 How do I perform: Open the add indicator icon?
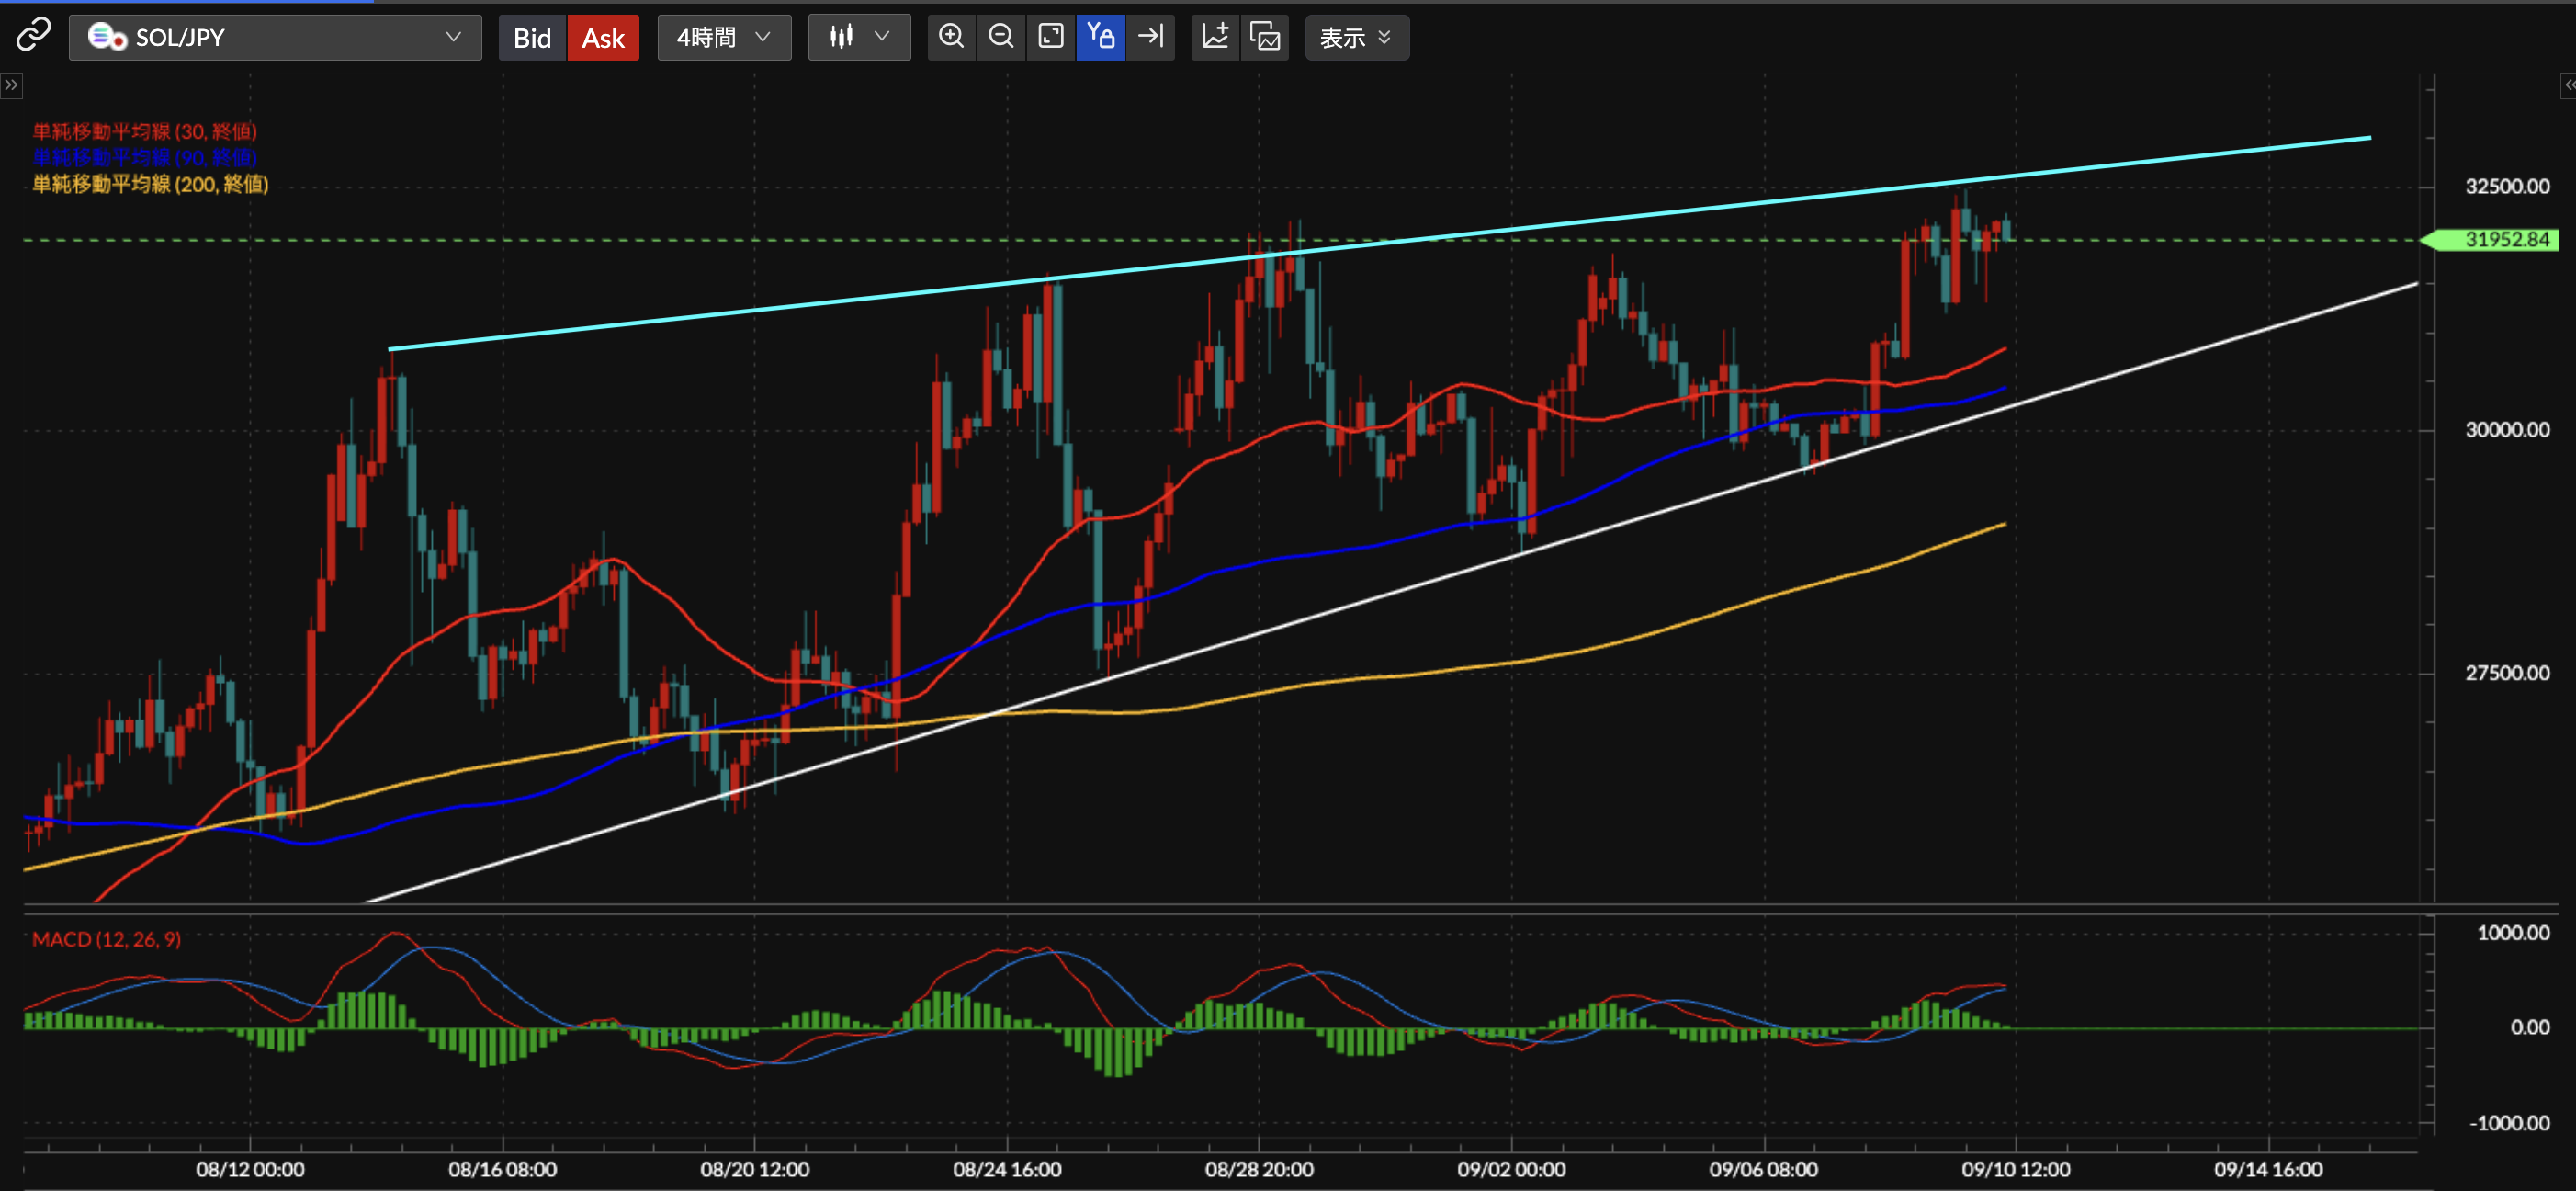pyautogui.click(x=1215, y=37)
